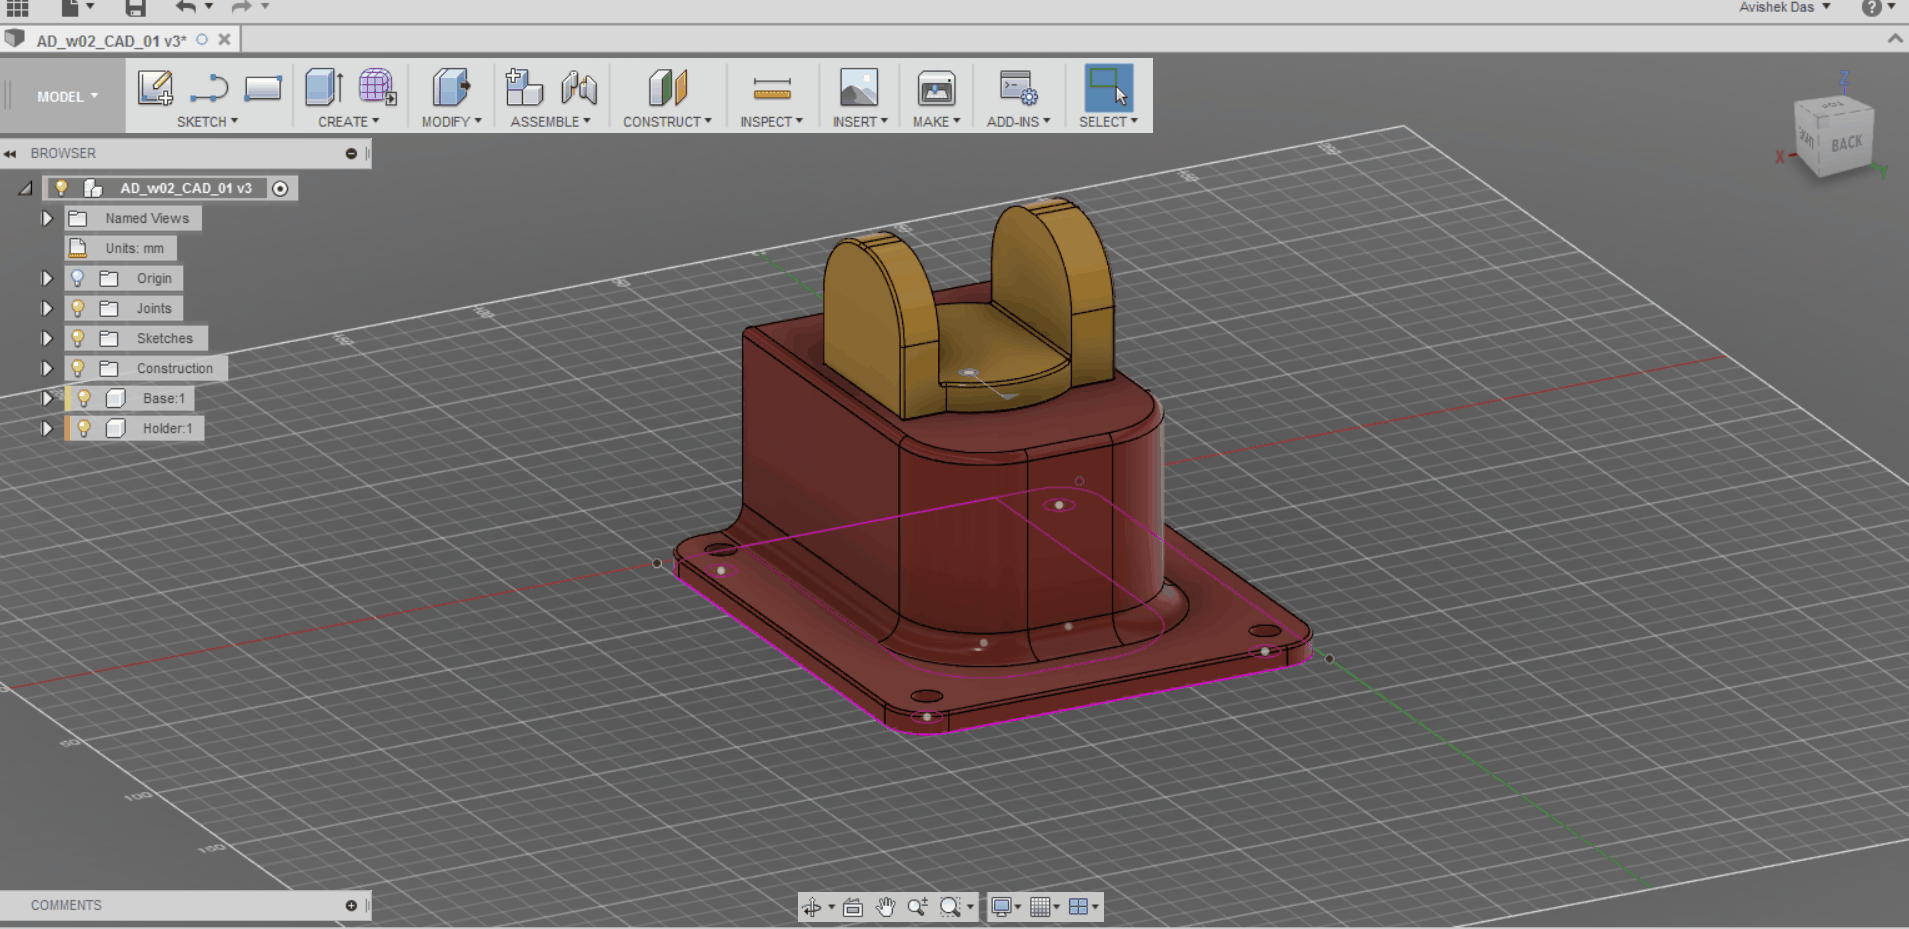This screenshot has height=929, width=1909.
Task: Select the AD_w02_CAD_01 v3* document tab
Action: (111, 41)
